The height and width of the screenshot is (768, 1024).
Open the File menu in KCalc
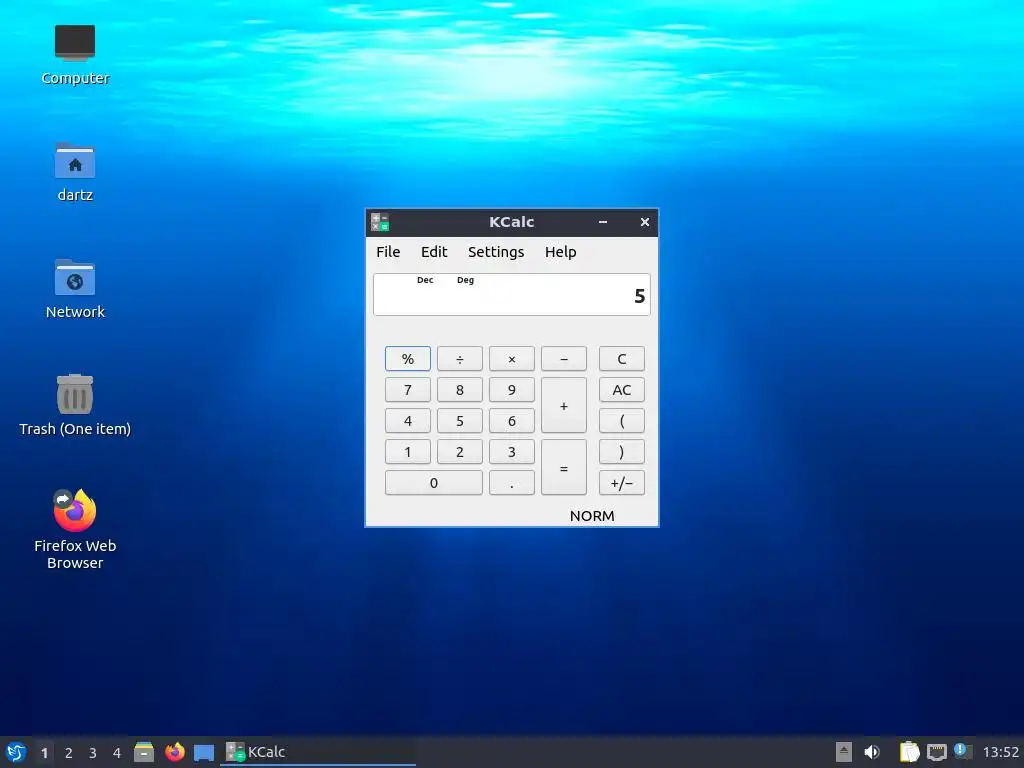point(388,252)
